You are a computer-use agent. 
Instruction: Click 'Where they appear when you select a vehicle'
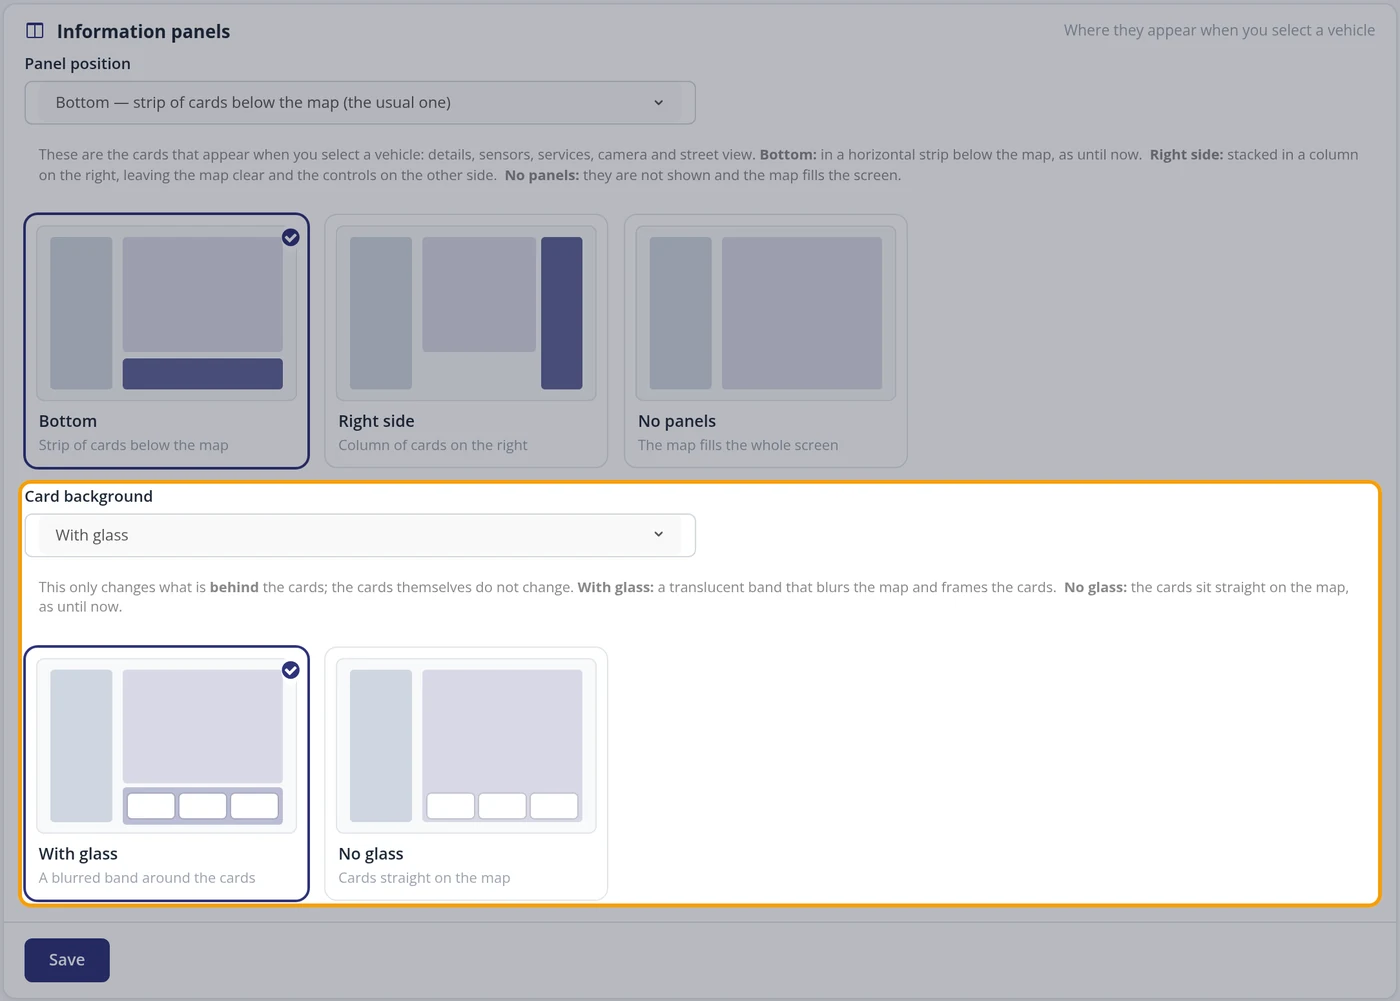pyautogui.click(x=1219, y=30)
